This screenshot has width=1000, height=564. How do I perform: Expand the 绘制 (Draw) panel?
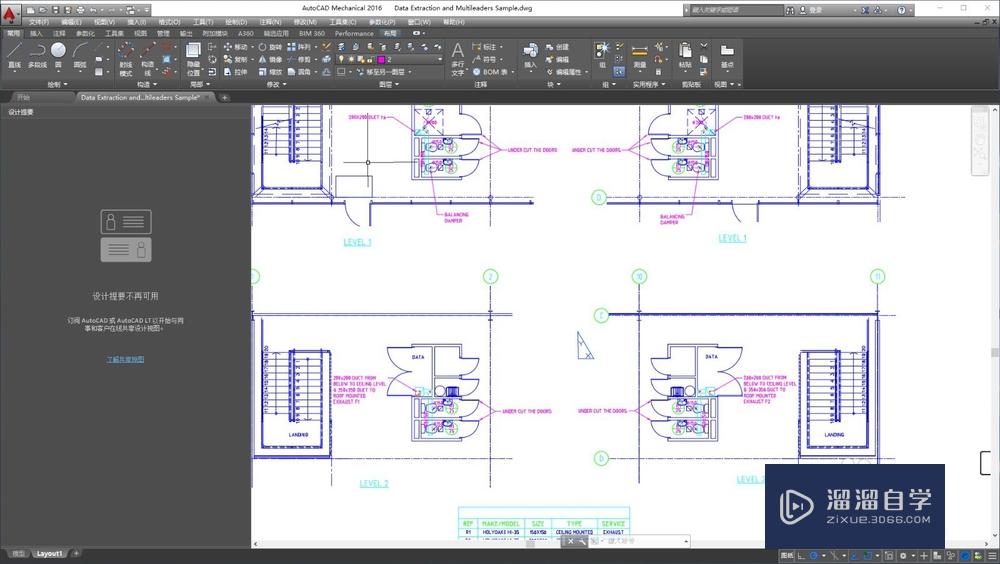57,84
